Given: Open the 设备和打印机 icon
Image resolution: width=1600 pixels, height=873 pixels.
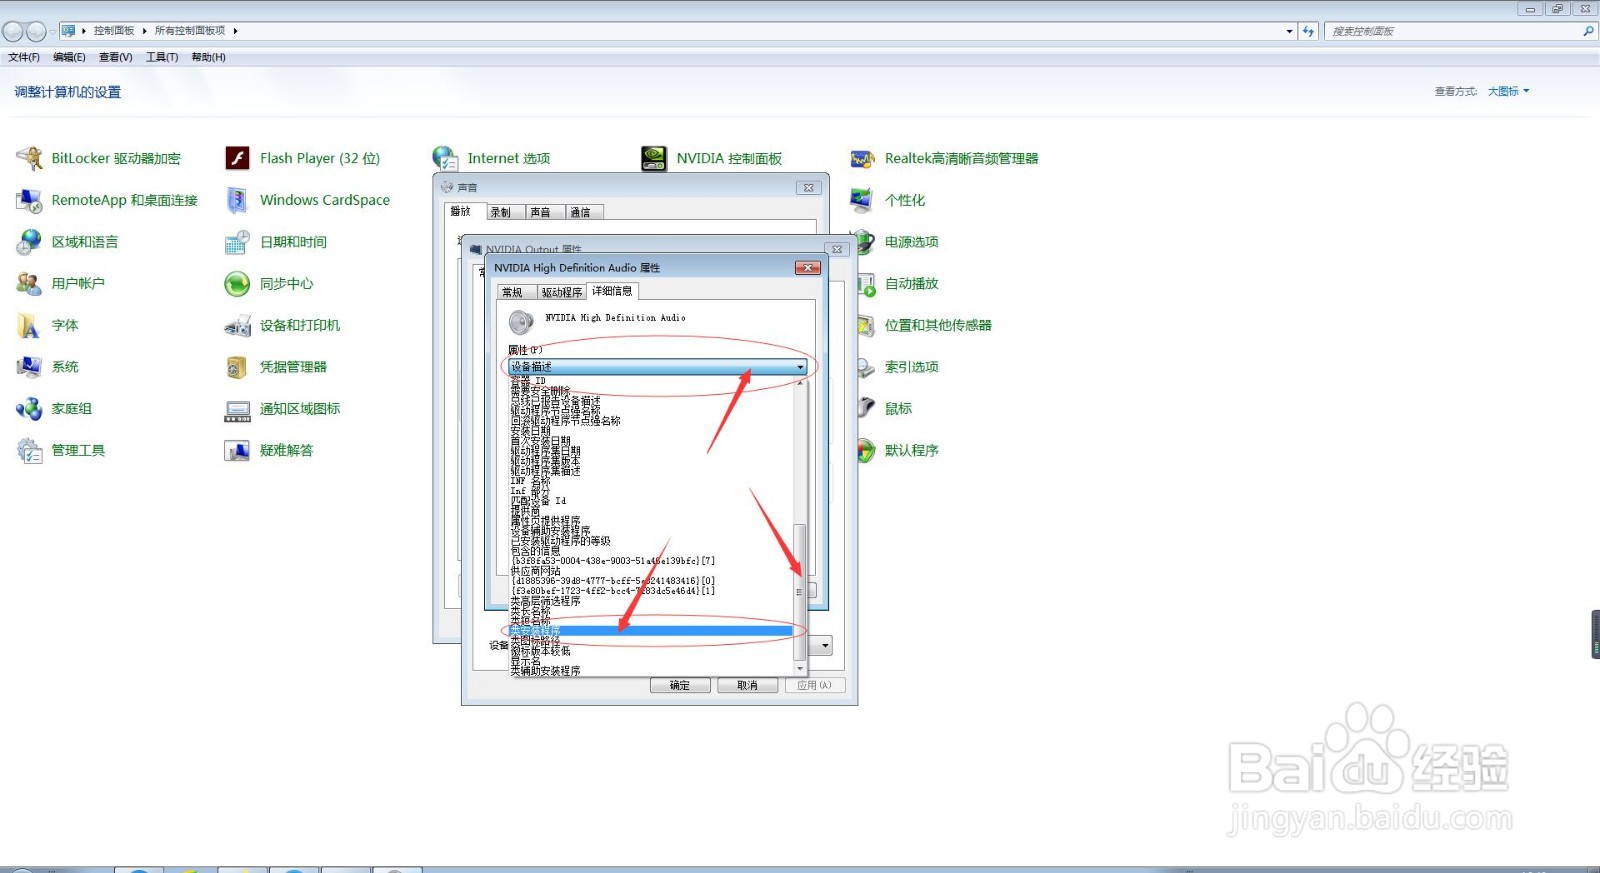Looking at the screenshot, I should point(237,325).
